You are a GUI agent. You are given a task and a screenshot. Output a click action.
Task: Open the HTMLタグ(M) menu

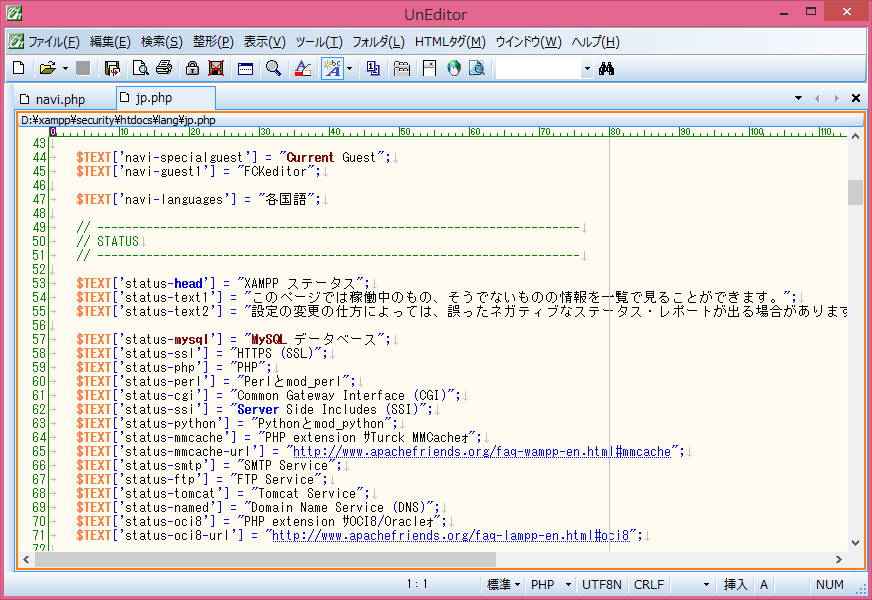449,41
